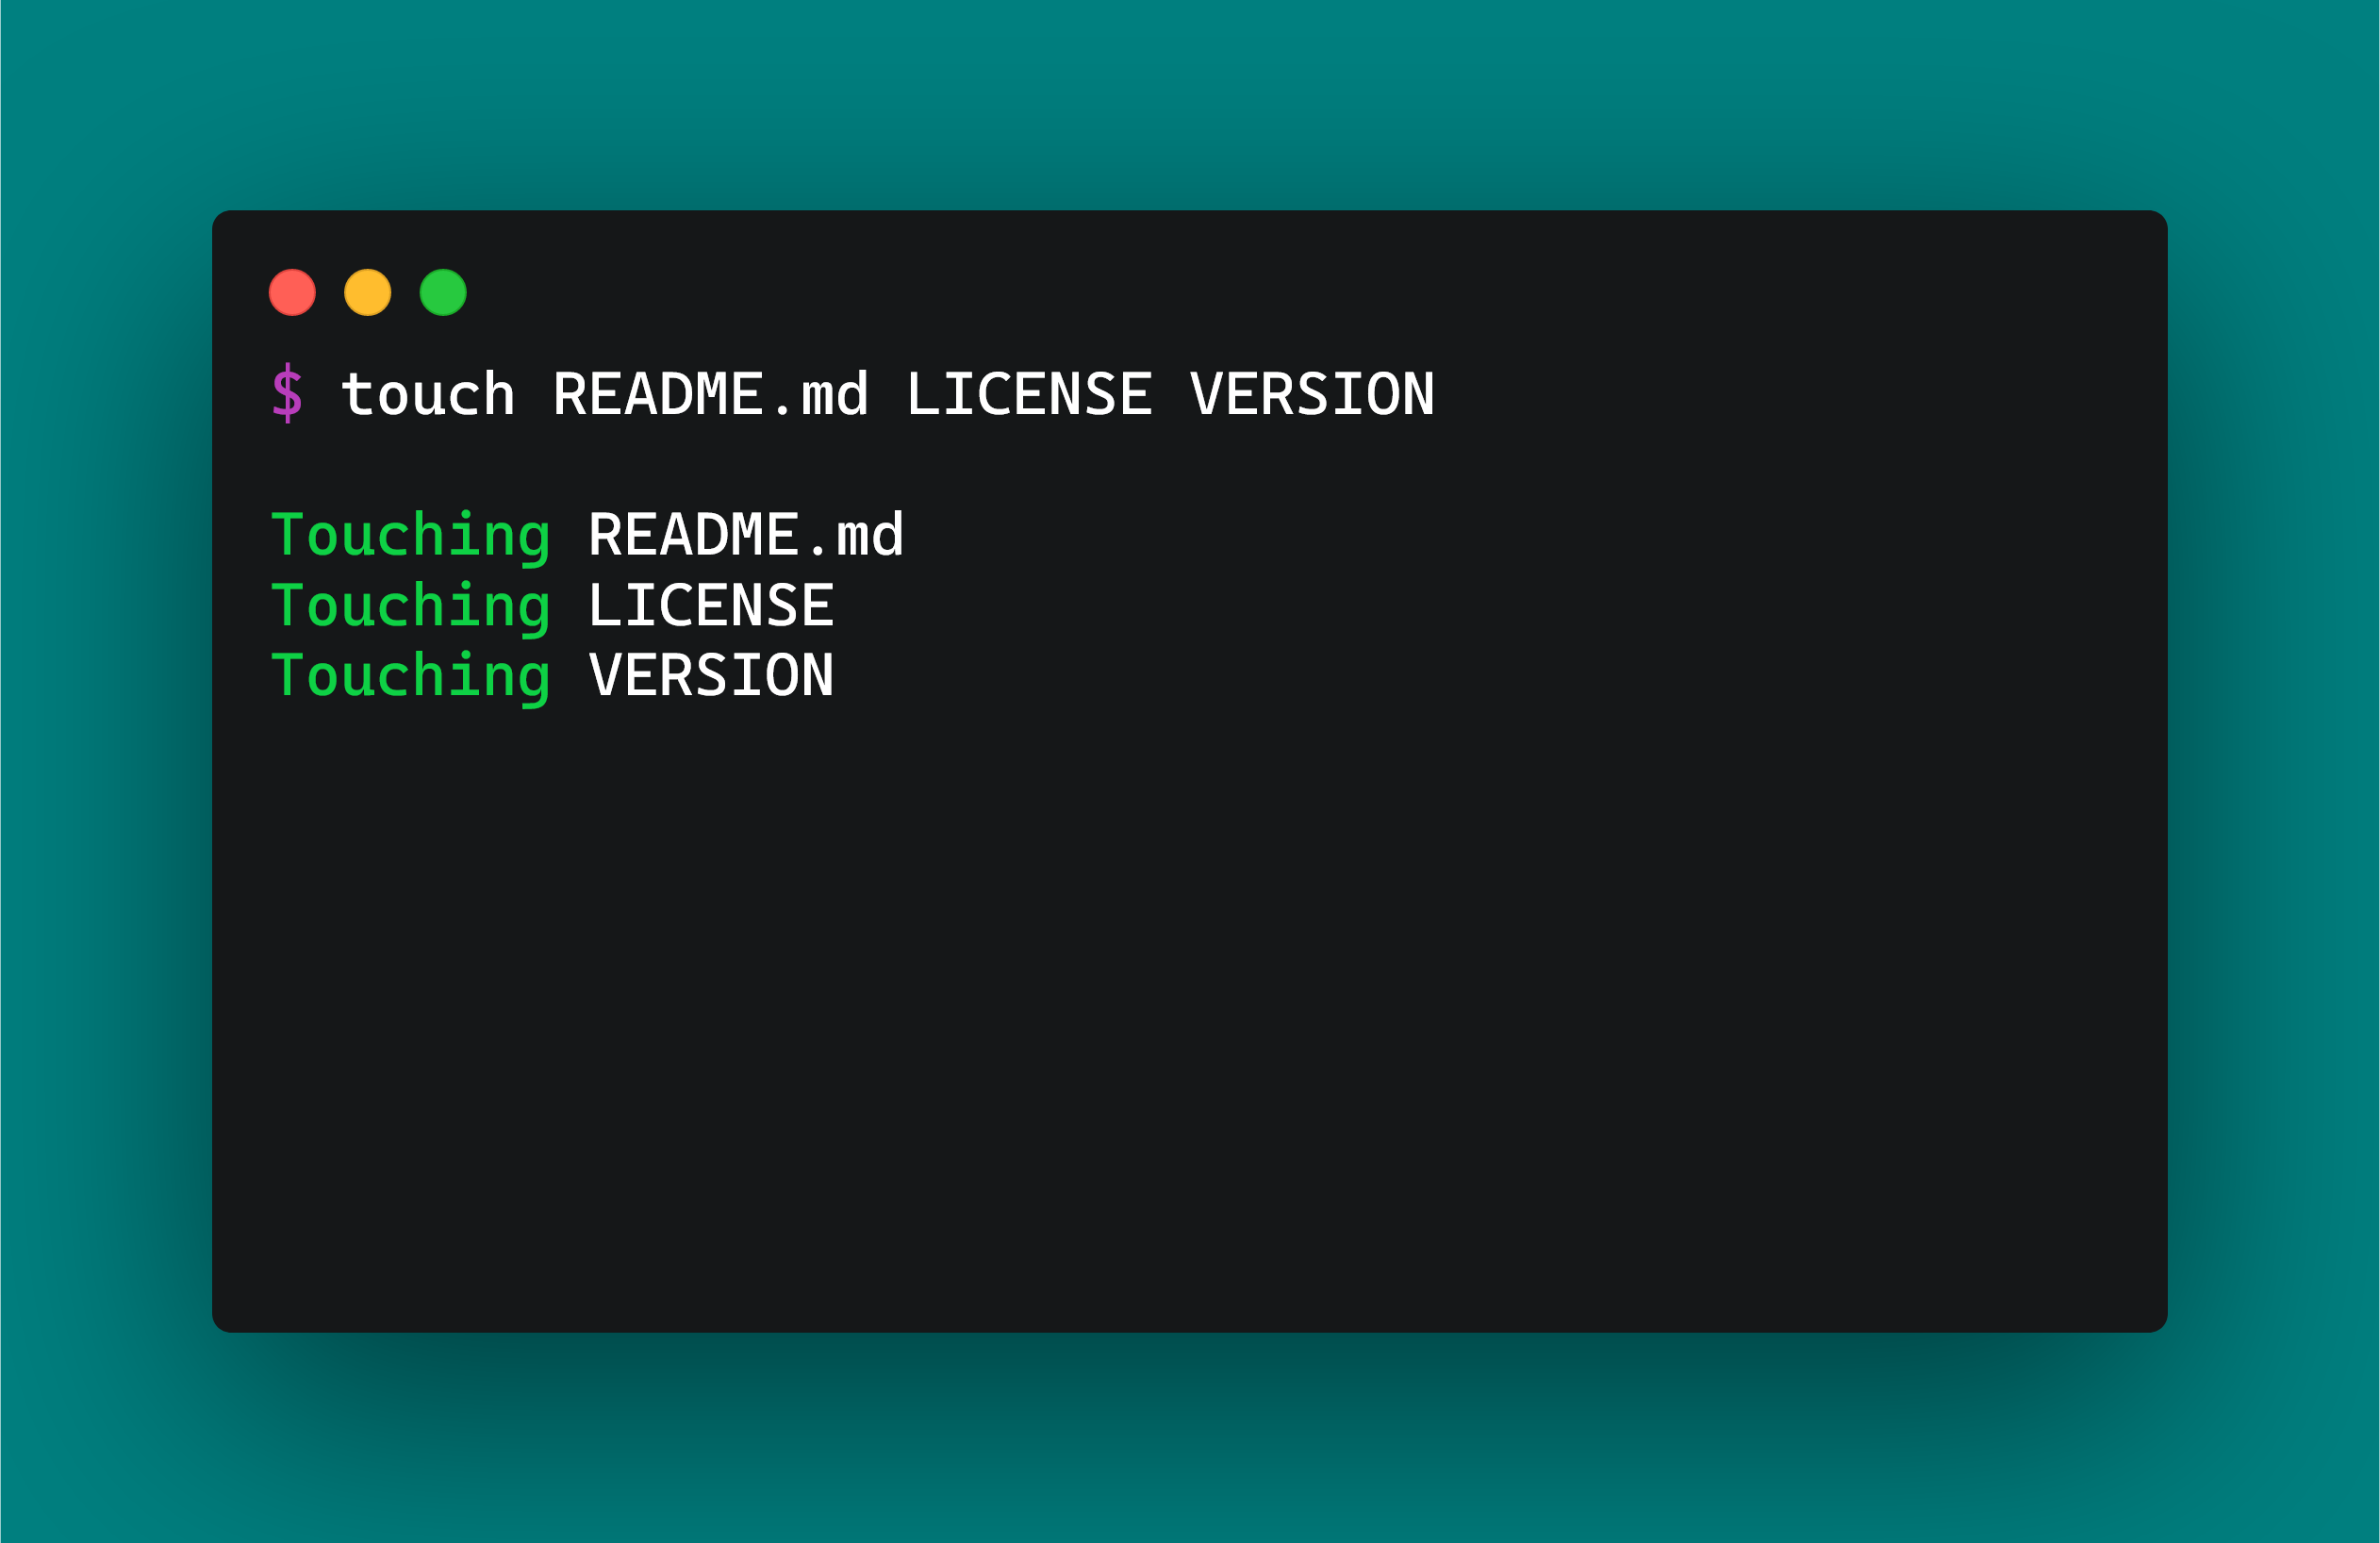The width and height of the screenshot is (2380, 1543).
Task: Maximize window using the green dot
Action: point(443,292)
